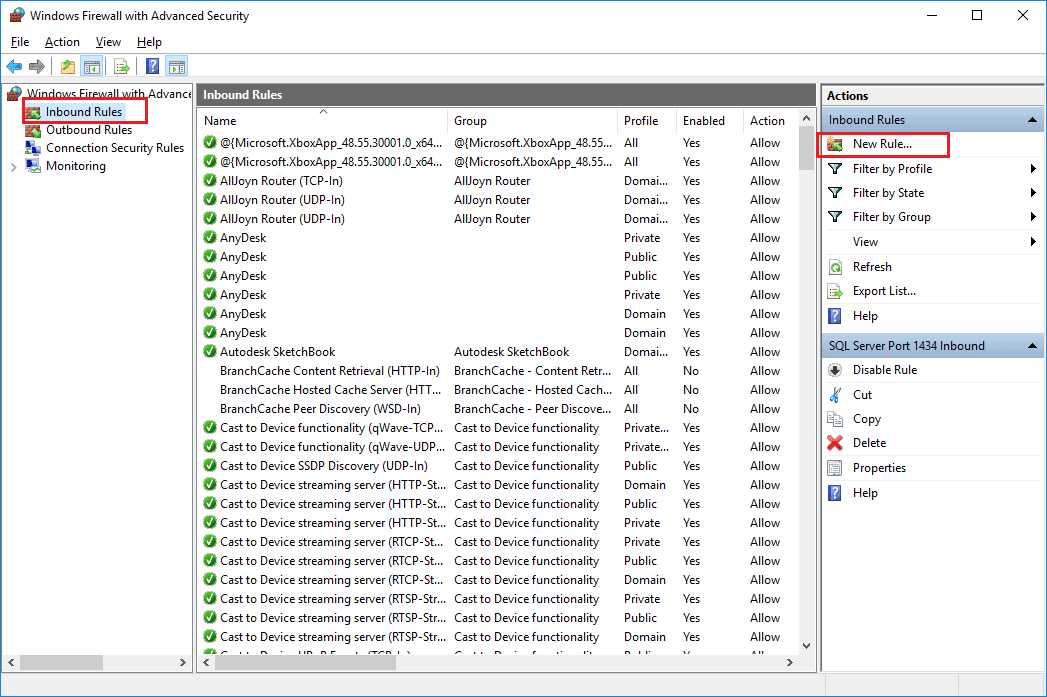Click the Back arrow toolbar icon
This screenshot has width=1047, height=697.
[14, 66]
